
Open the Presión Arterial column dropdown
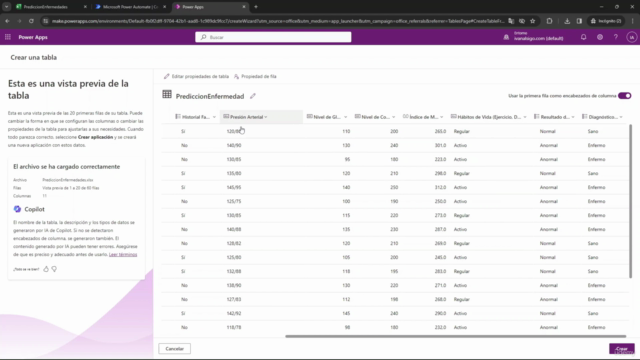tap(266, 117)
